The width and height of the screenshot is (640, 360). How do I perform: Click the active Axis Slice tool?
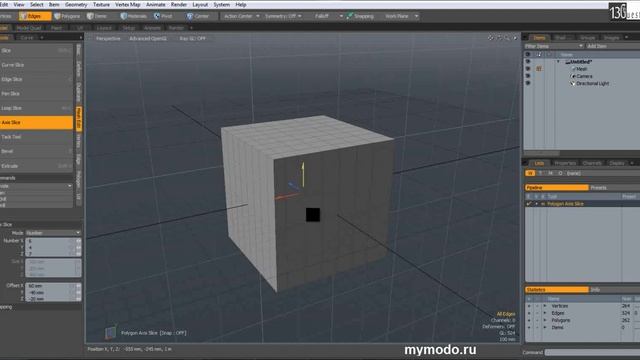(36, 122)
